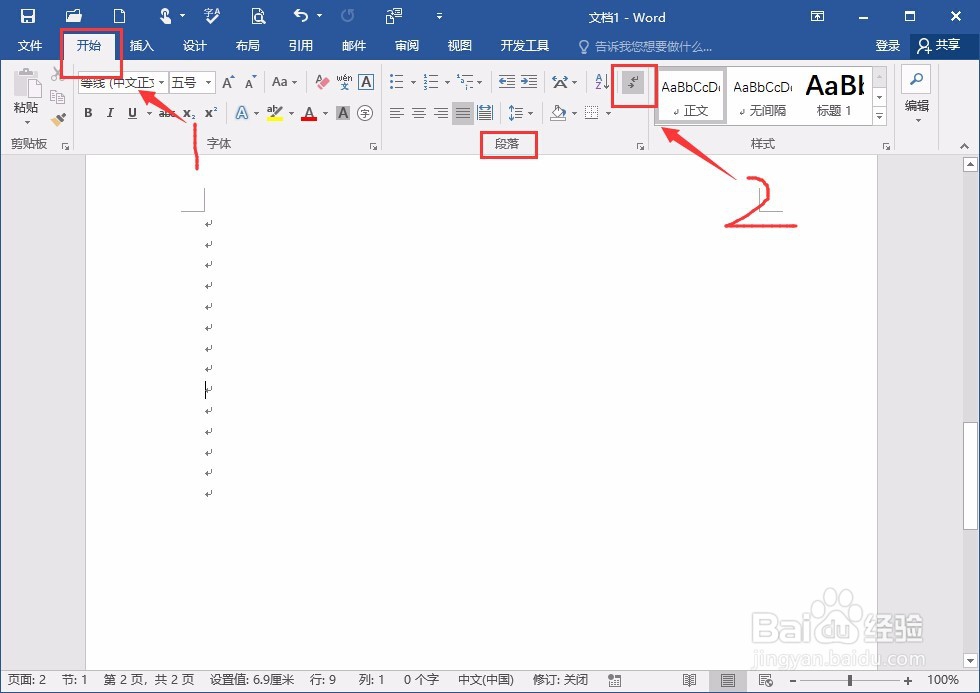
Task: Apply red font color button
Action: point(309,113)
